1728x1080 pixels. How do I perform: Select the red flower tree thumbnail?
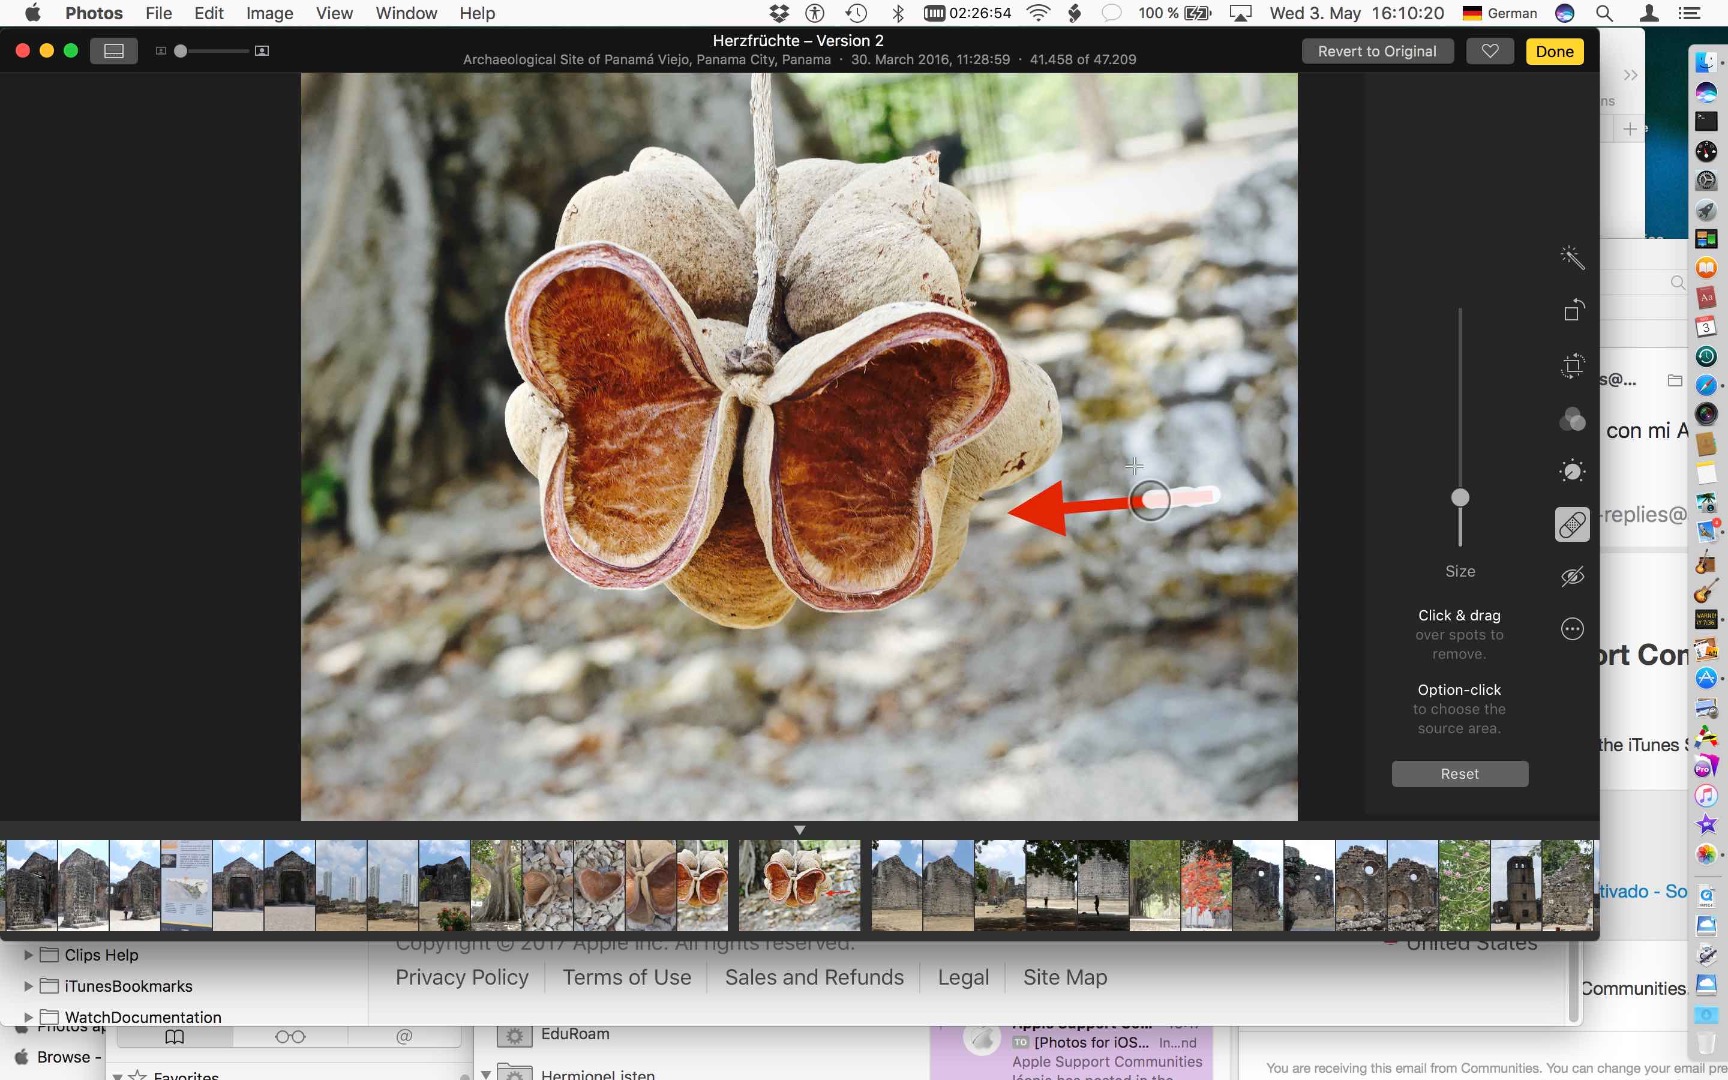click(1205, 886)
